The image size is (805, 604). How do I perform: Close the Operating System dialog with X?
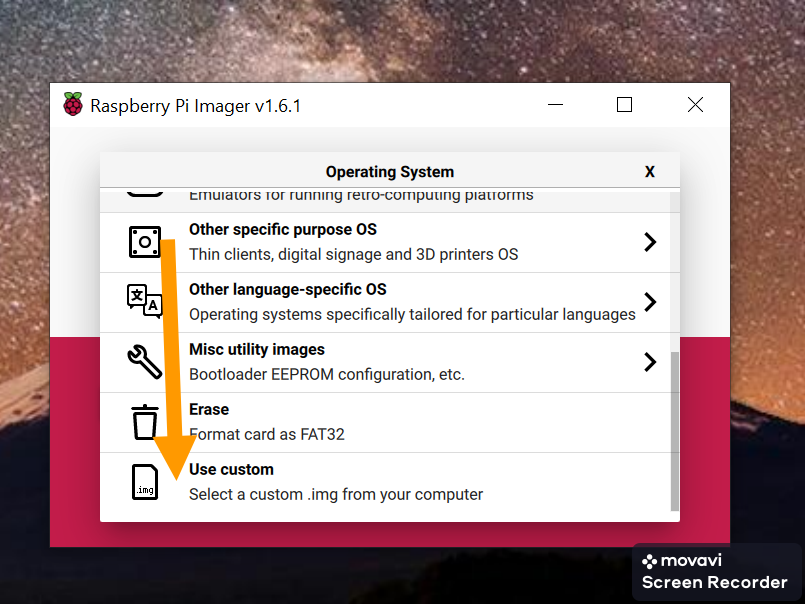649,172
